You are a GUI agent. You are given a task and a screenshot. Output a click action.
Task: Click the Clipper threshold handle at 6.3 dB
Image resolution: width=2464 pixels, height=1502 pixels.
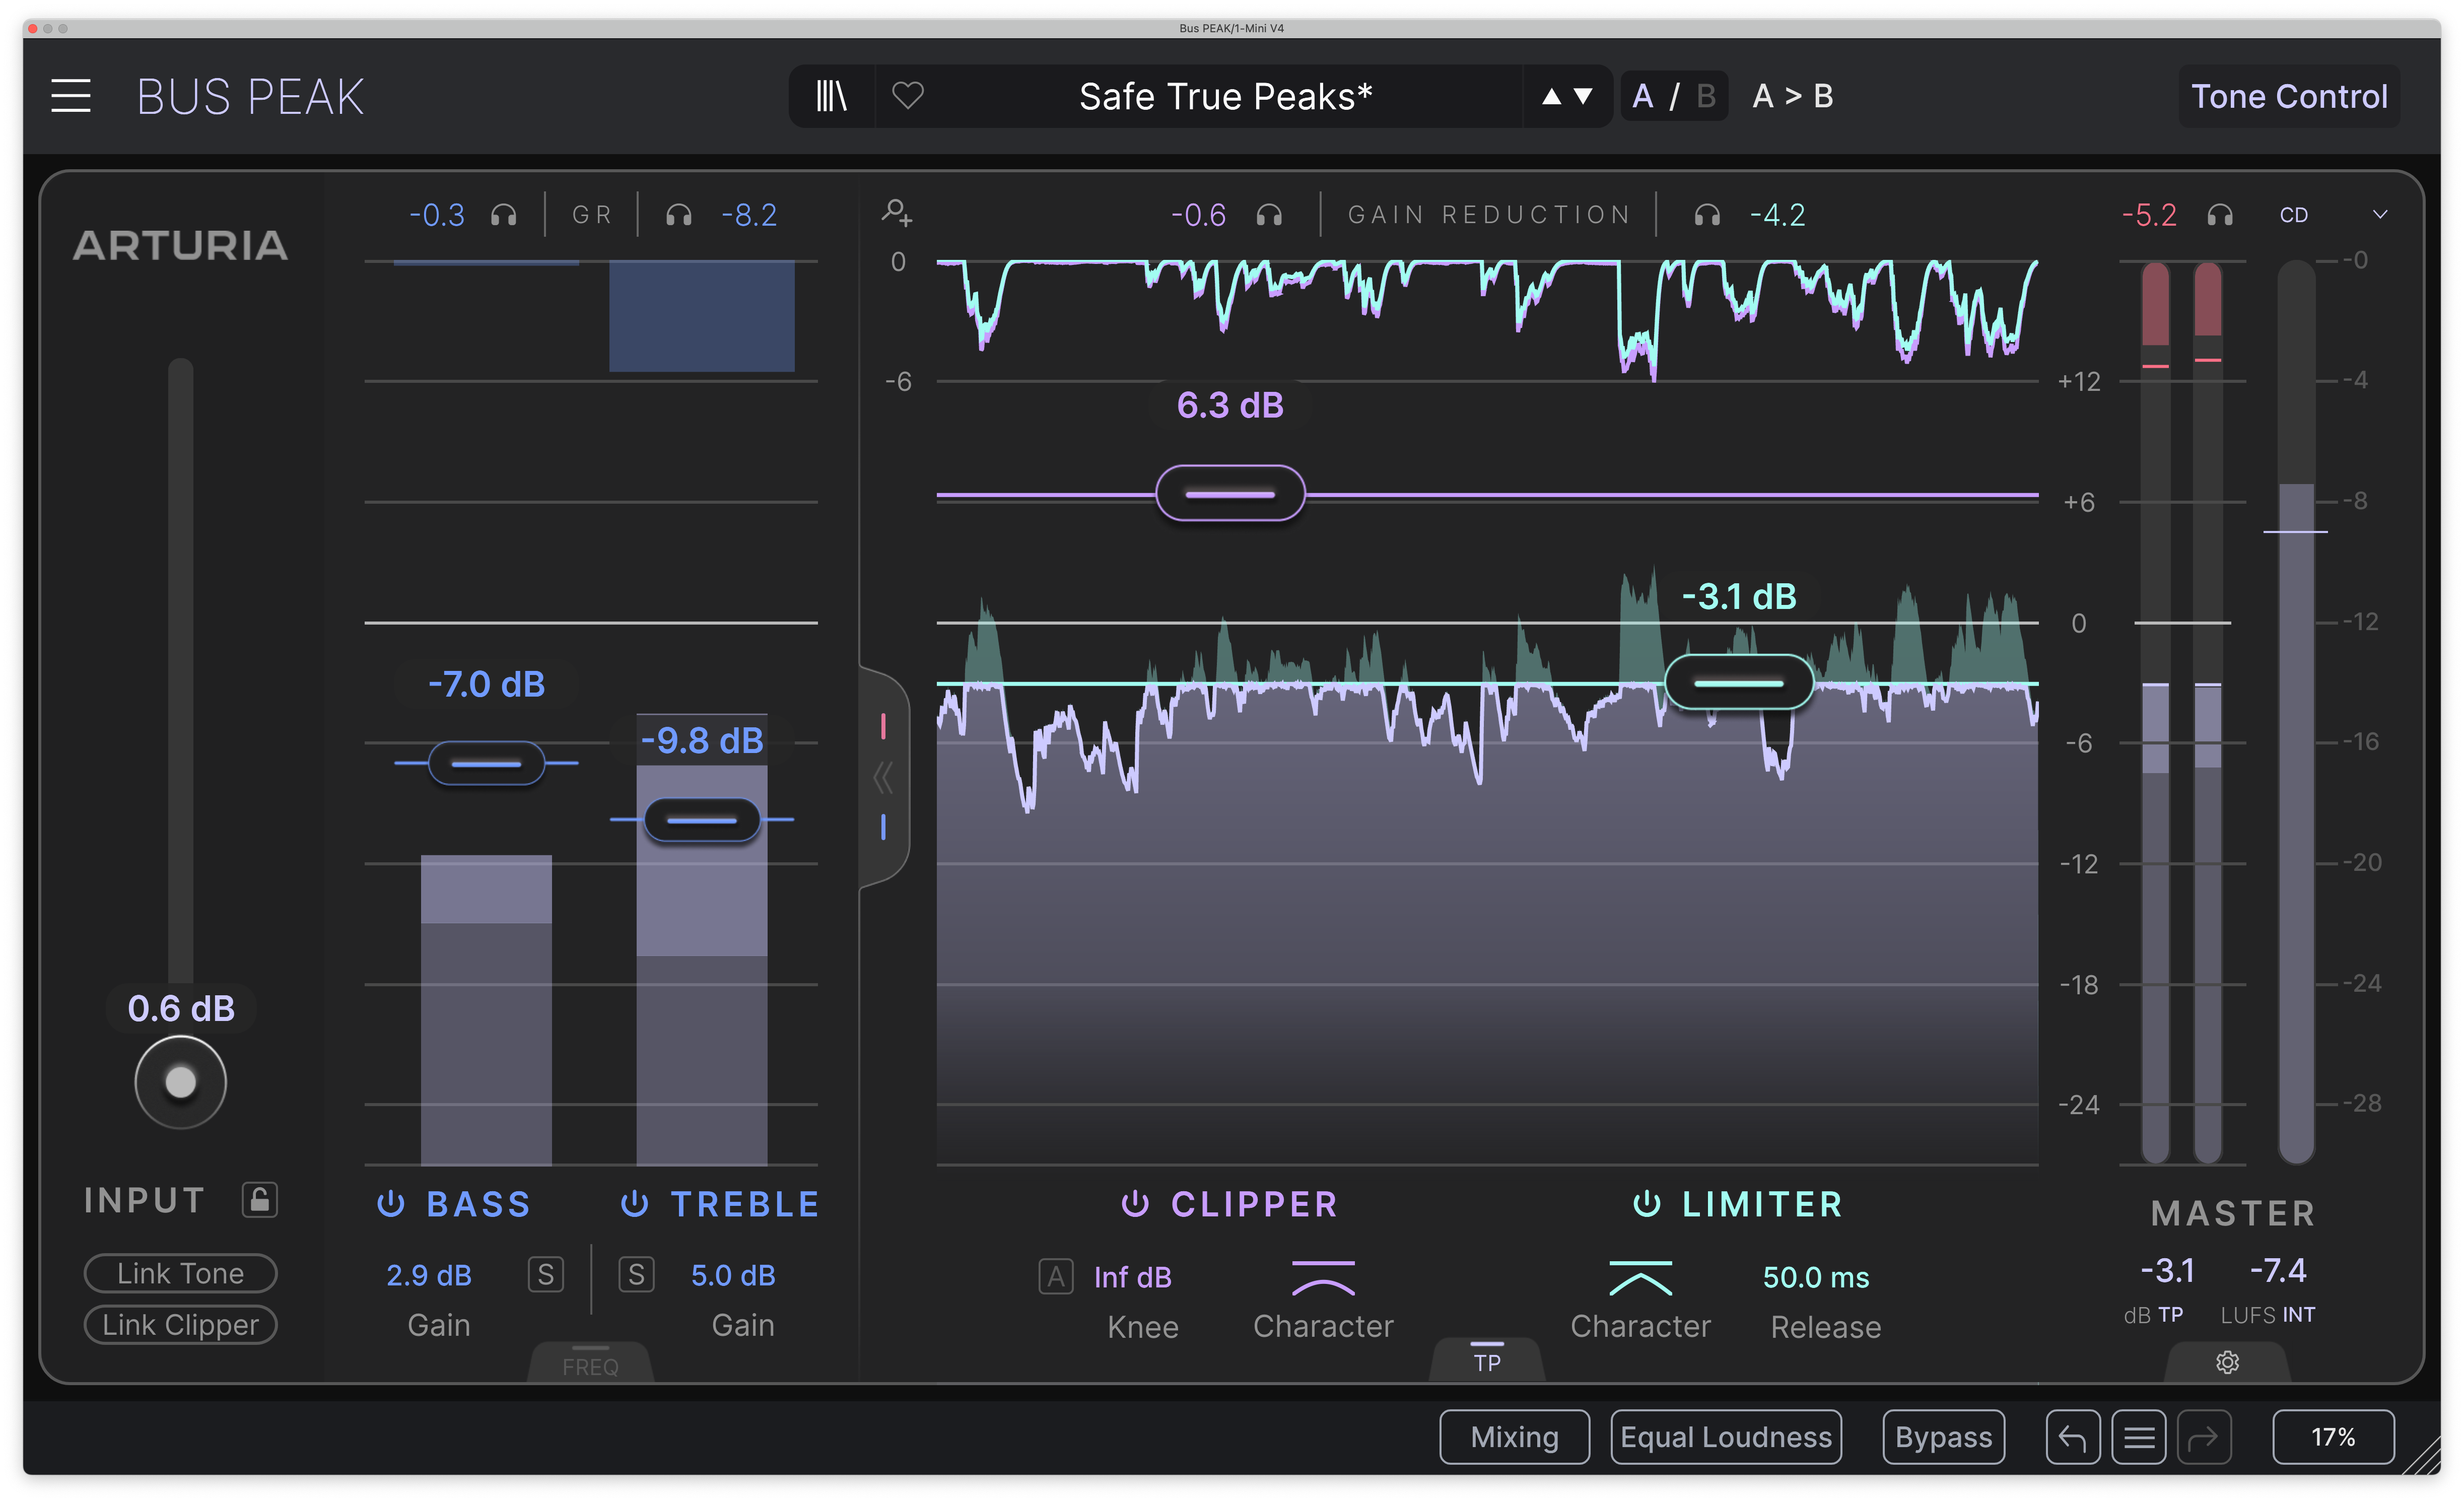(1230, 493)
